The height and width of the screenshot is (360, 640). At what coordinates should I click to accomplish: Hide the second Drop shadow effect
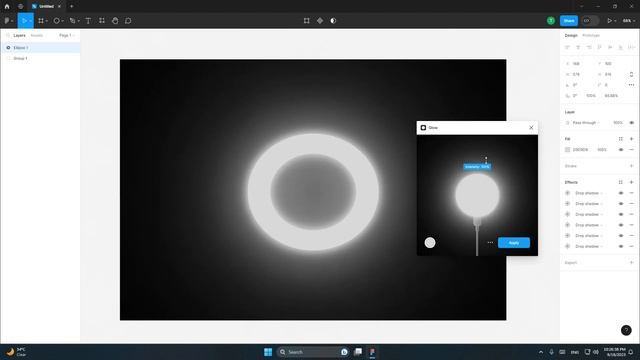(x=620, y=204)
